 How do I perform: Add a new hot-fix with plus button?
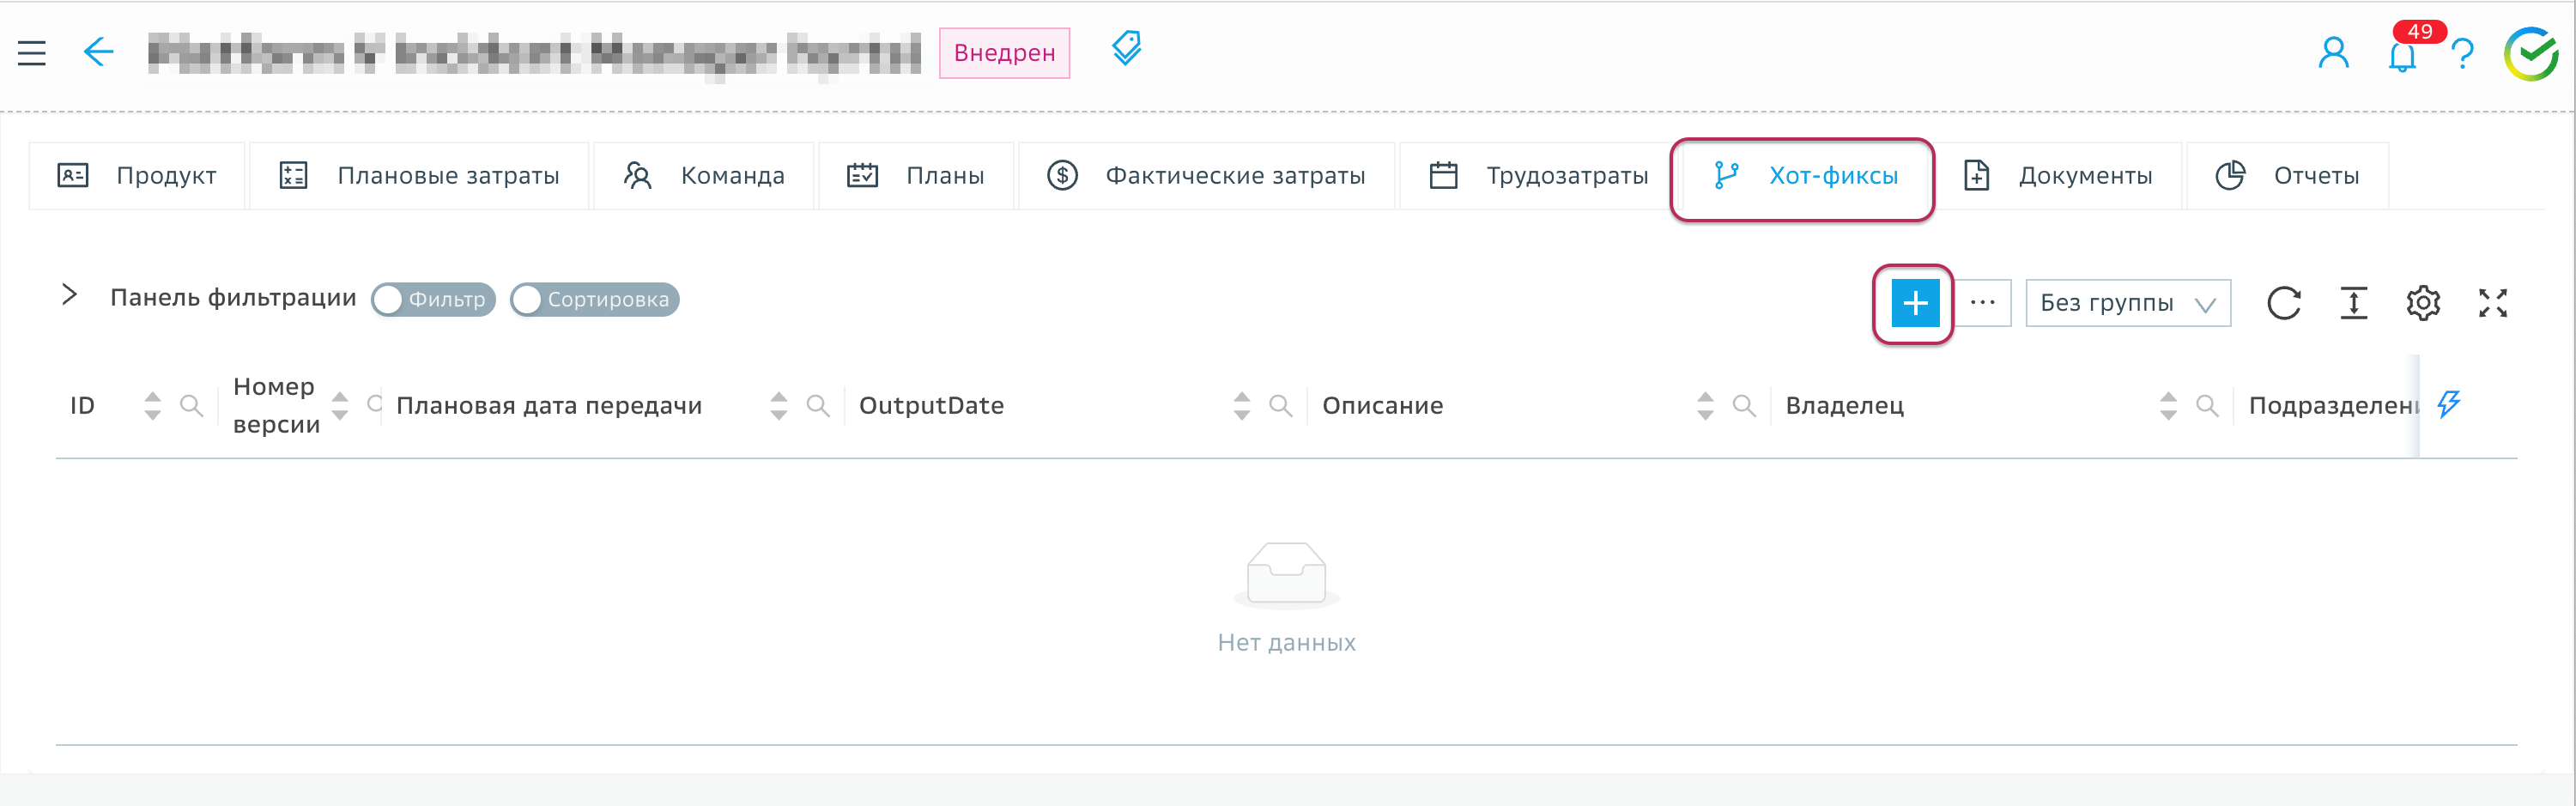(1914, 303)
